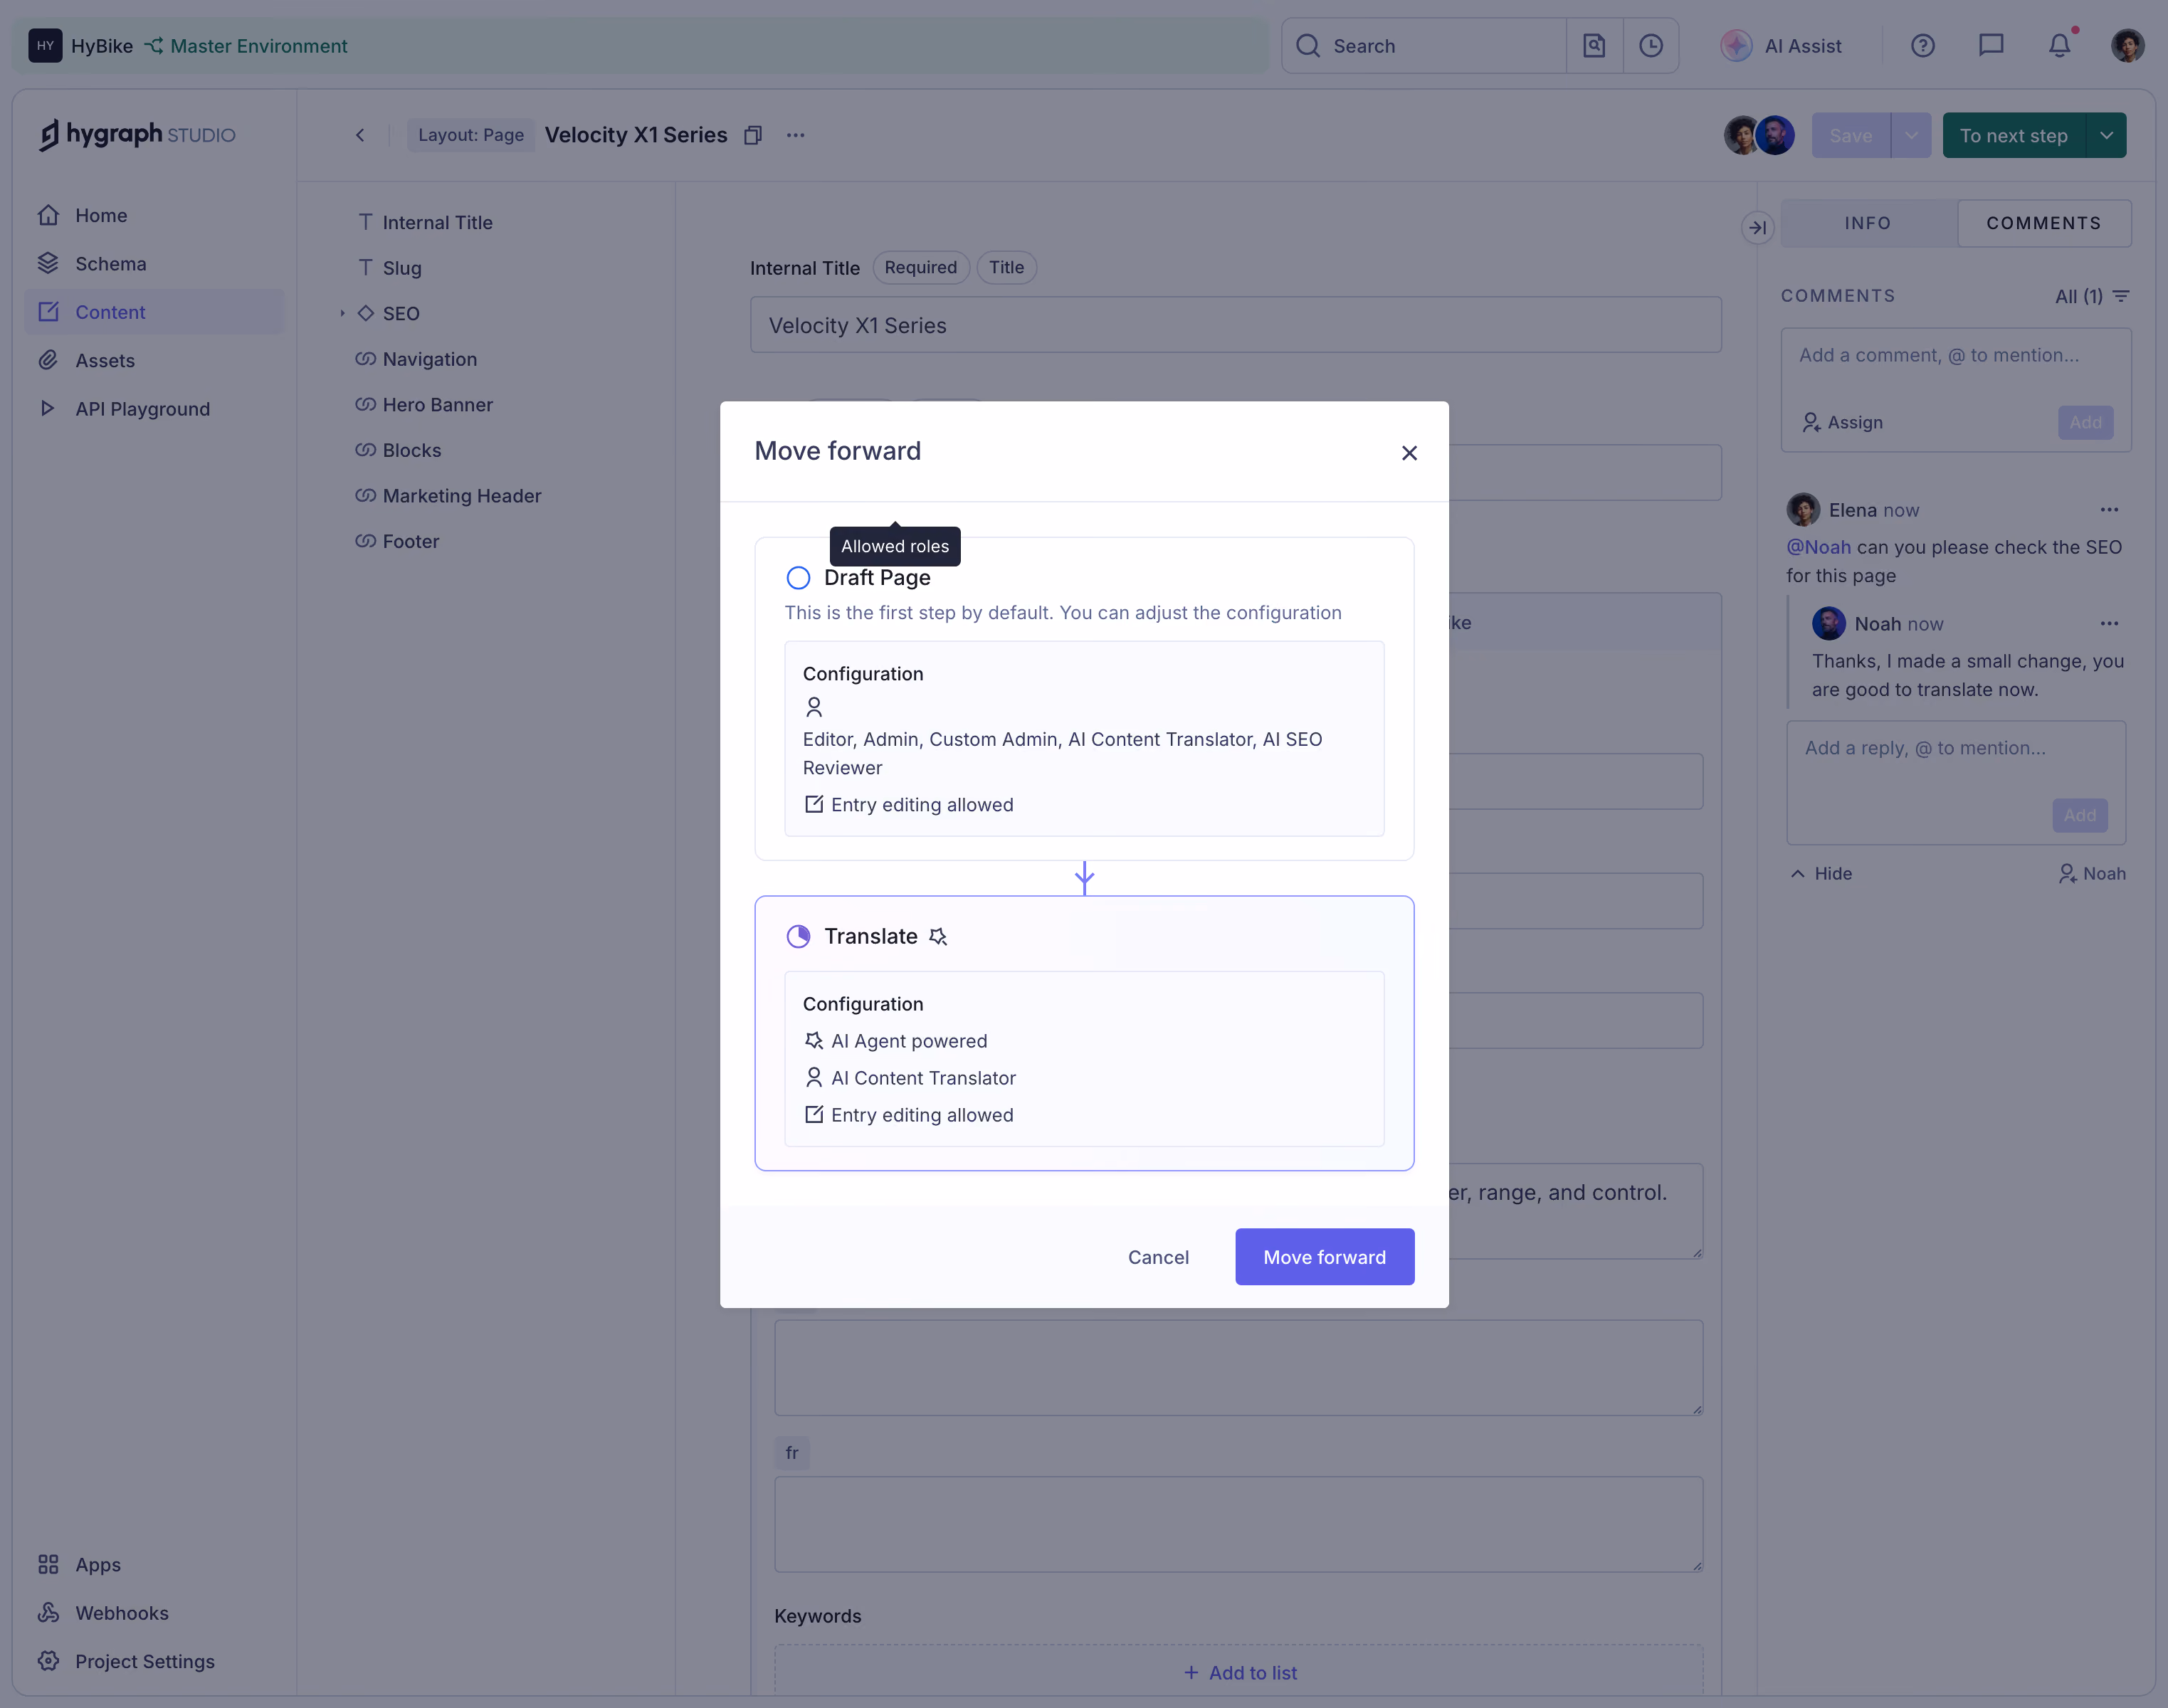Click Add to list under Keywords
The width and height of the screenshot is (2168, 1708).
pyautogui.click(x=1239, y=1673)
